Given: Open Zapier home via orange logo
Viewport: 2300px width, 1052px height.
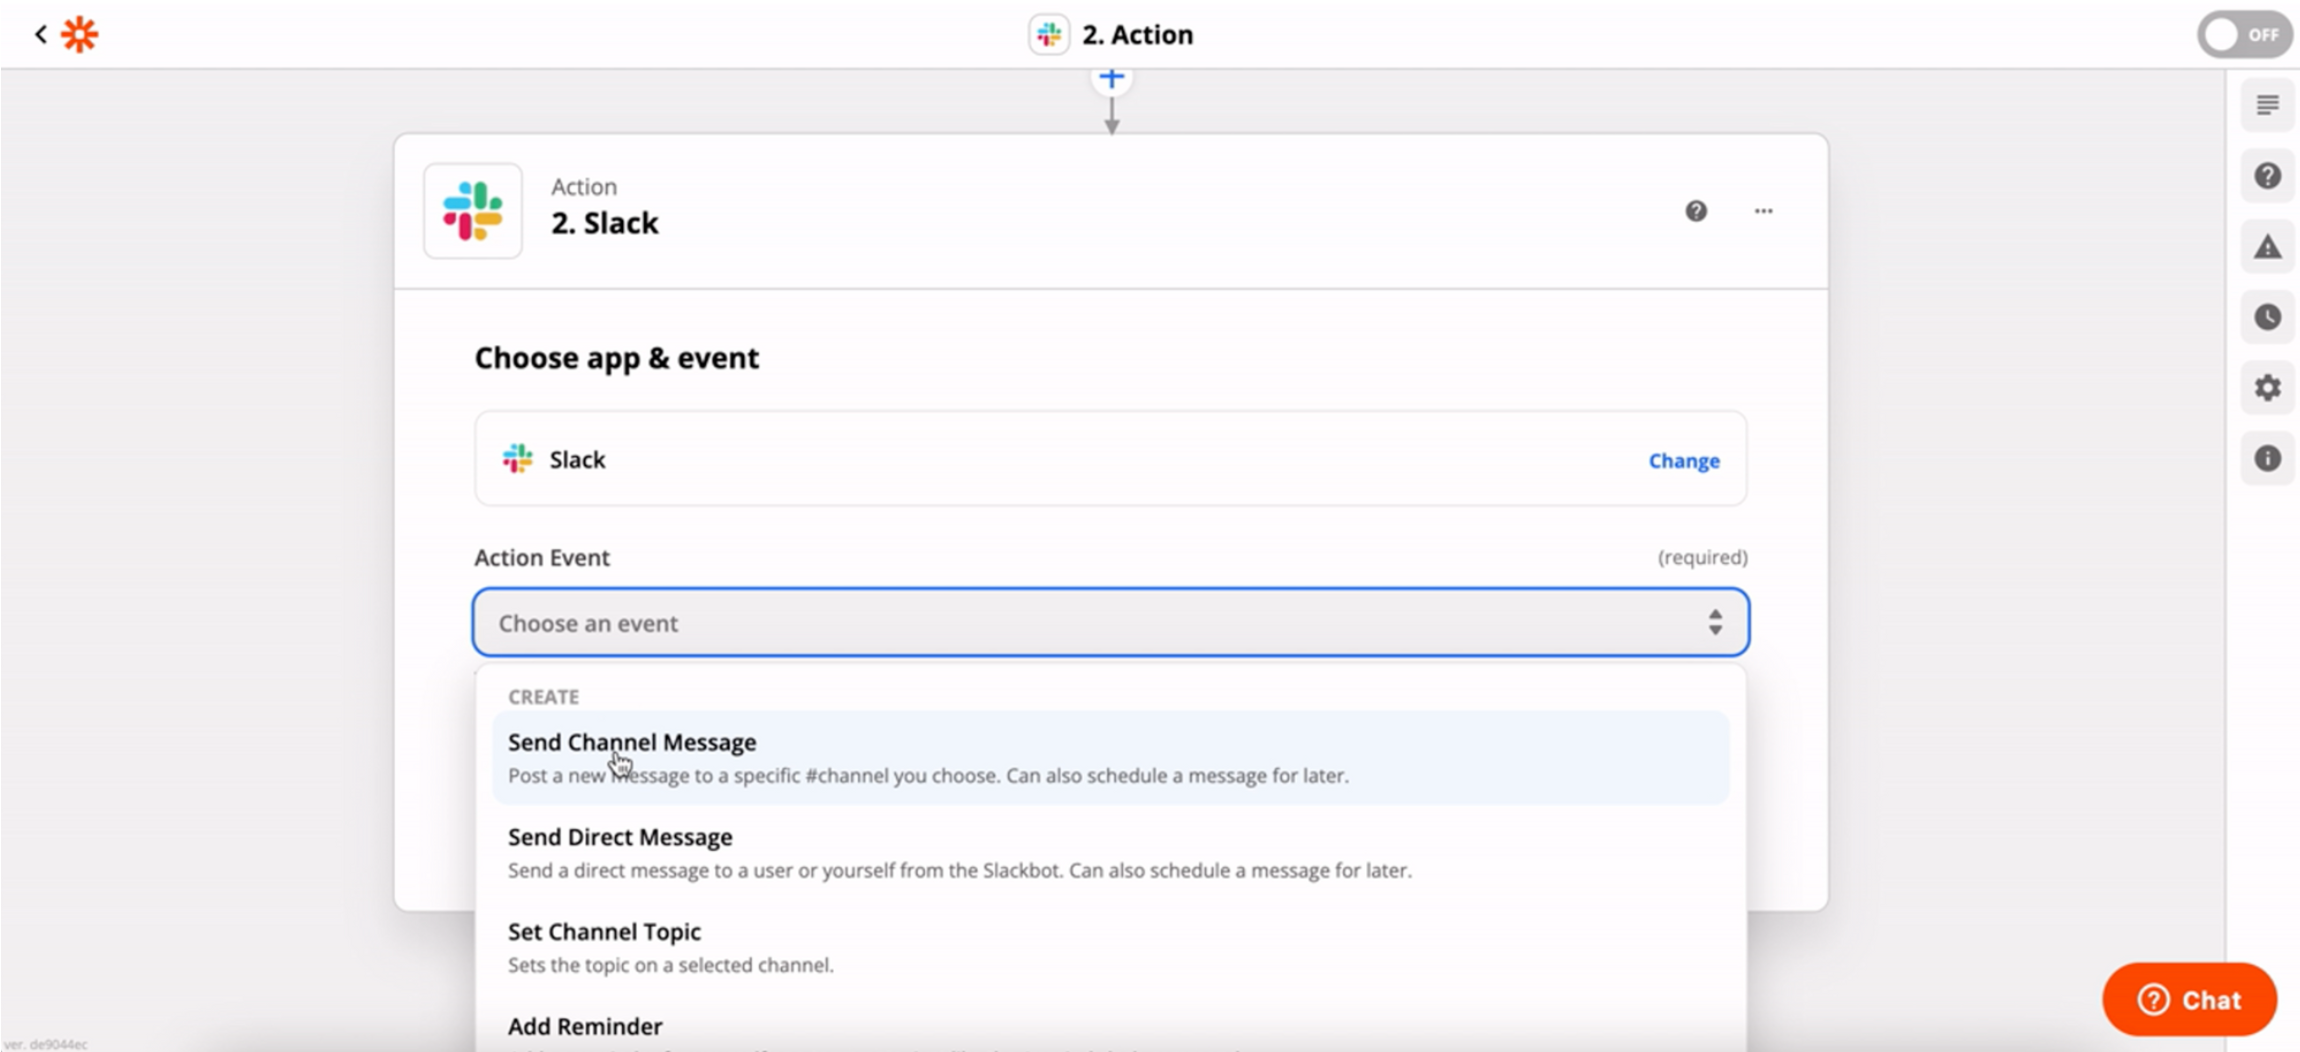Looking at the screenshot, I should point(80,34).
